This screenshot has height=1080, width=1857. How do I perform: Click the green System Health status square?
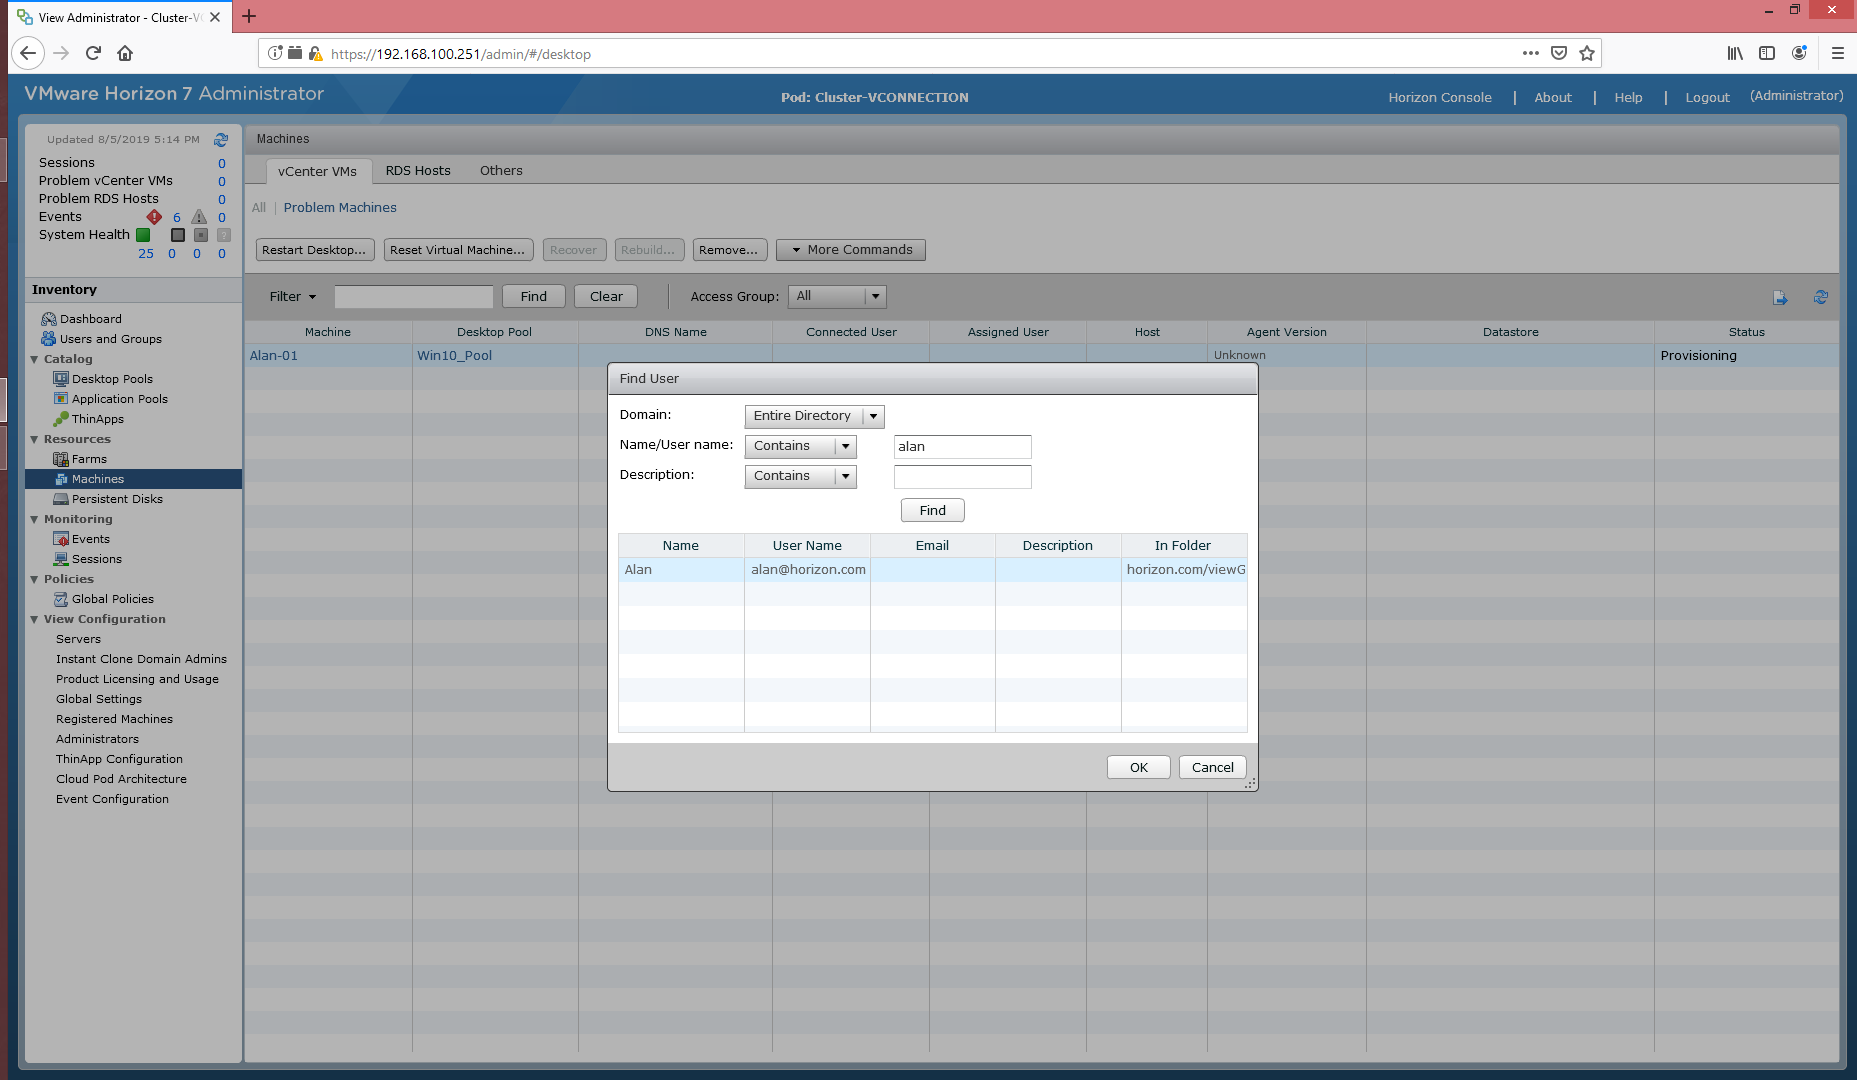click(x=143, y=235)
